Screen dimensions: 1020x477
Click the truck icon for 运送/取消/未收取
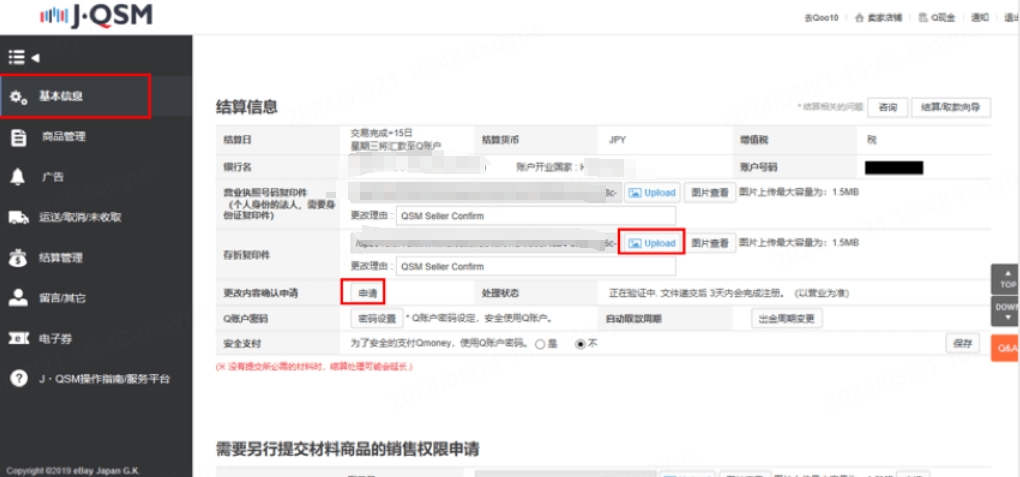click(x=18, y=217)
